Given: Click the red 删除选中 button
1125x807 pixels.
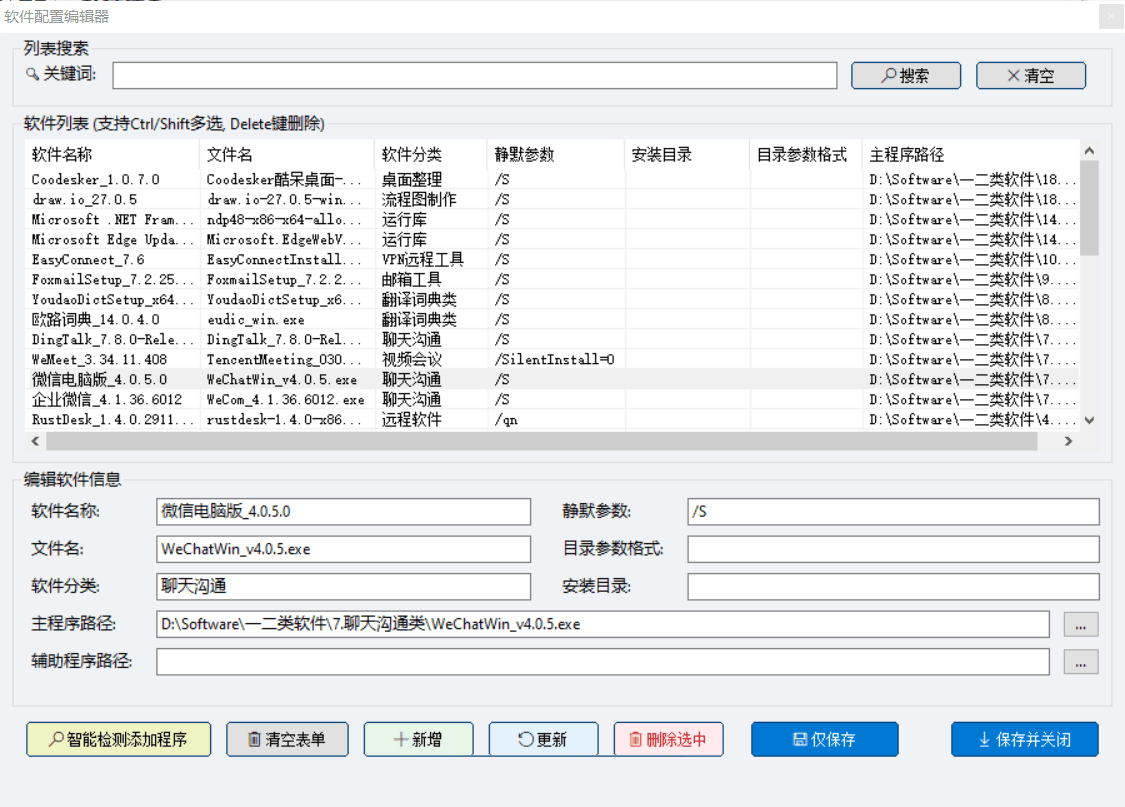Looking at the screenshot, I should pos(668,739).
